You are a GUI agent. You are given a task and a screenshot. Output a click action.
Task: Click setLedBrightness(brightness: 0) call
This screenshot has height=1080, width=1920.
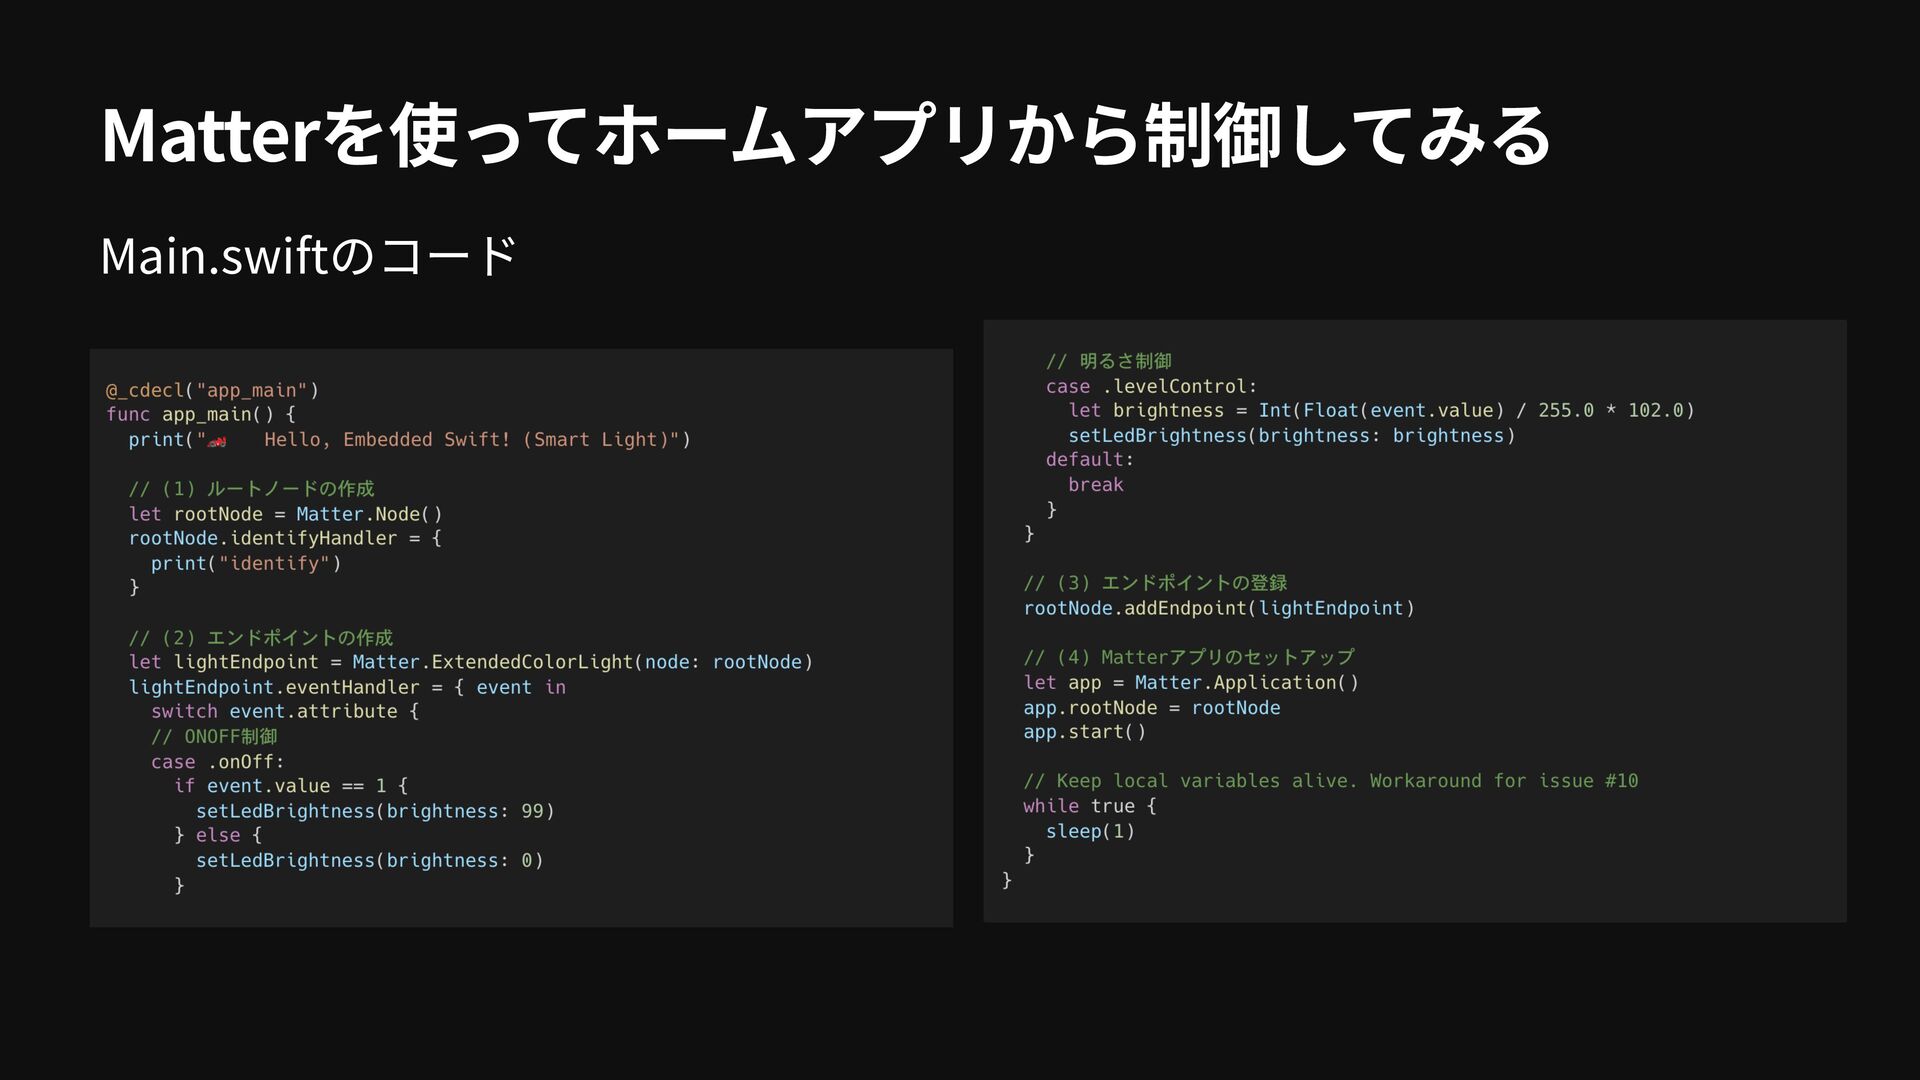pos(369,860)
